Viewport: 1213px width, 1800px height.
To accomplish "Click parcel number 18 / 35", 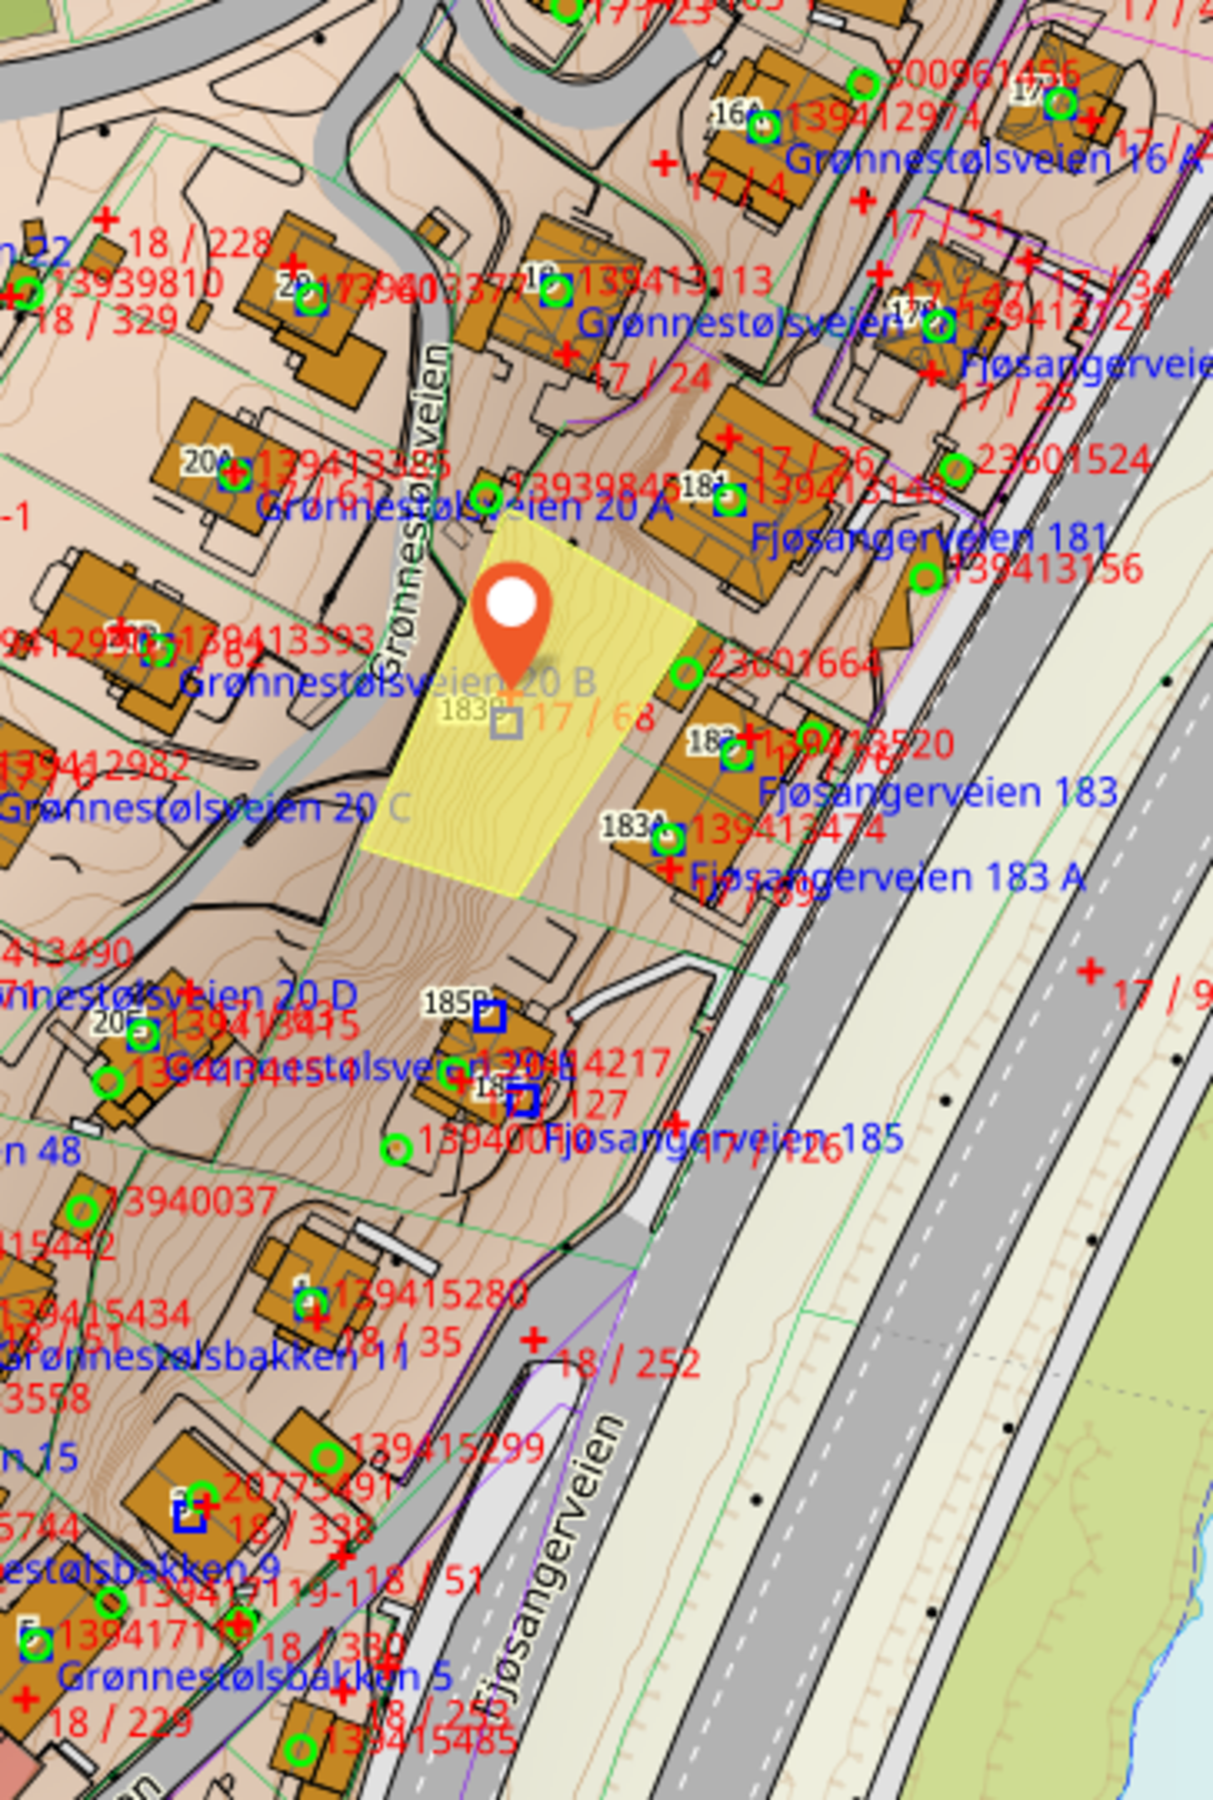I will (402, 1341).
